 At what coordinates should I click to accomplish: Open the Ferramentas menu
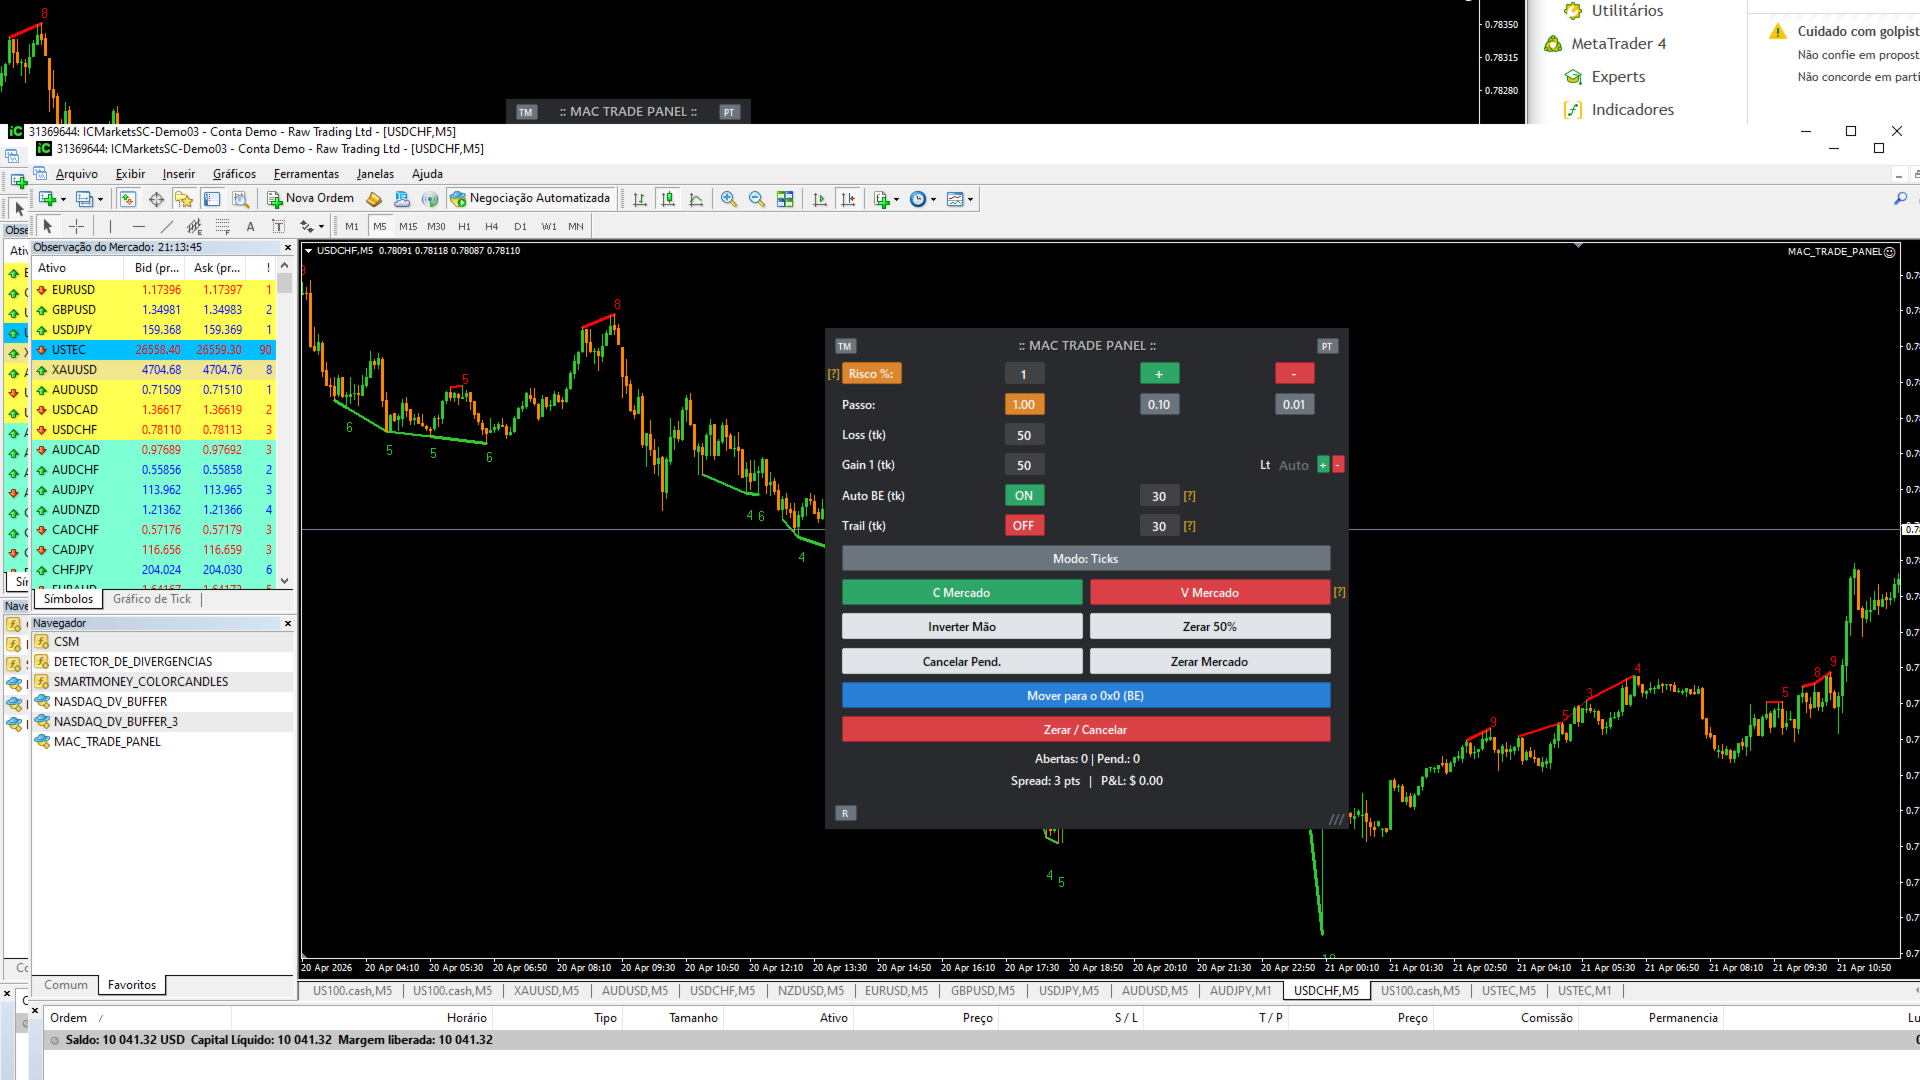306,174
